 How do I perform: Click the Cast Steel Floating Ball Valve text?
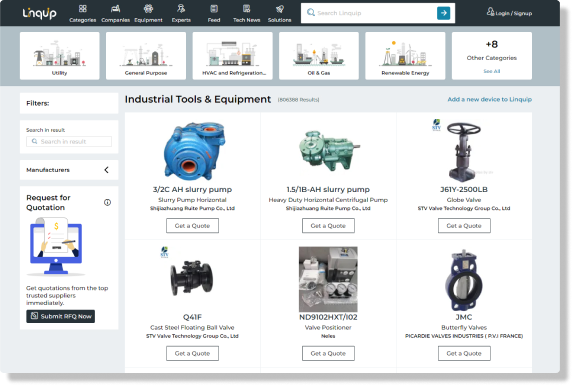(192, 327)
